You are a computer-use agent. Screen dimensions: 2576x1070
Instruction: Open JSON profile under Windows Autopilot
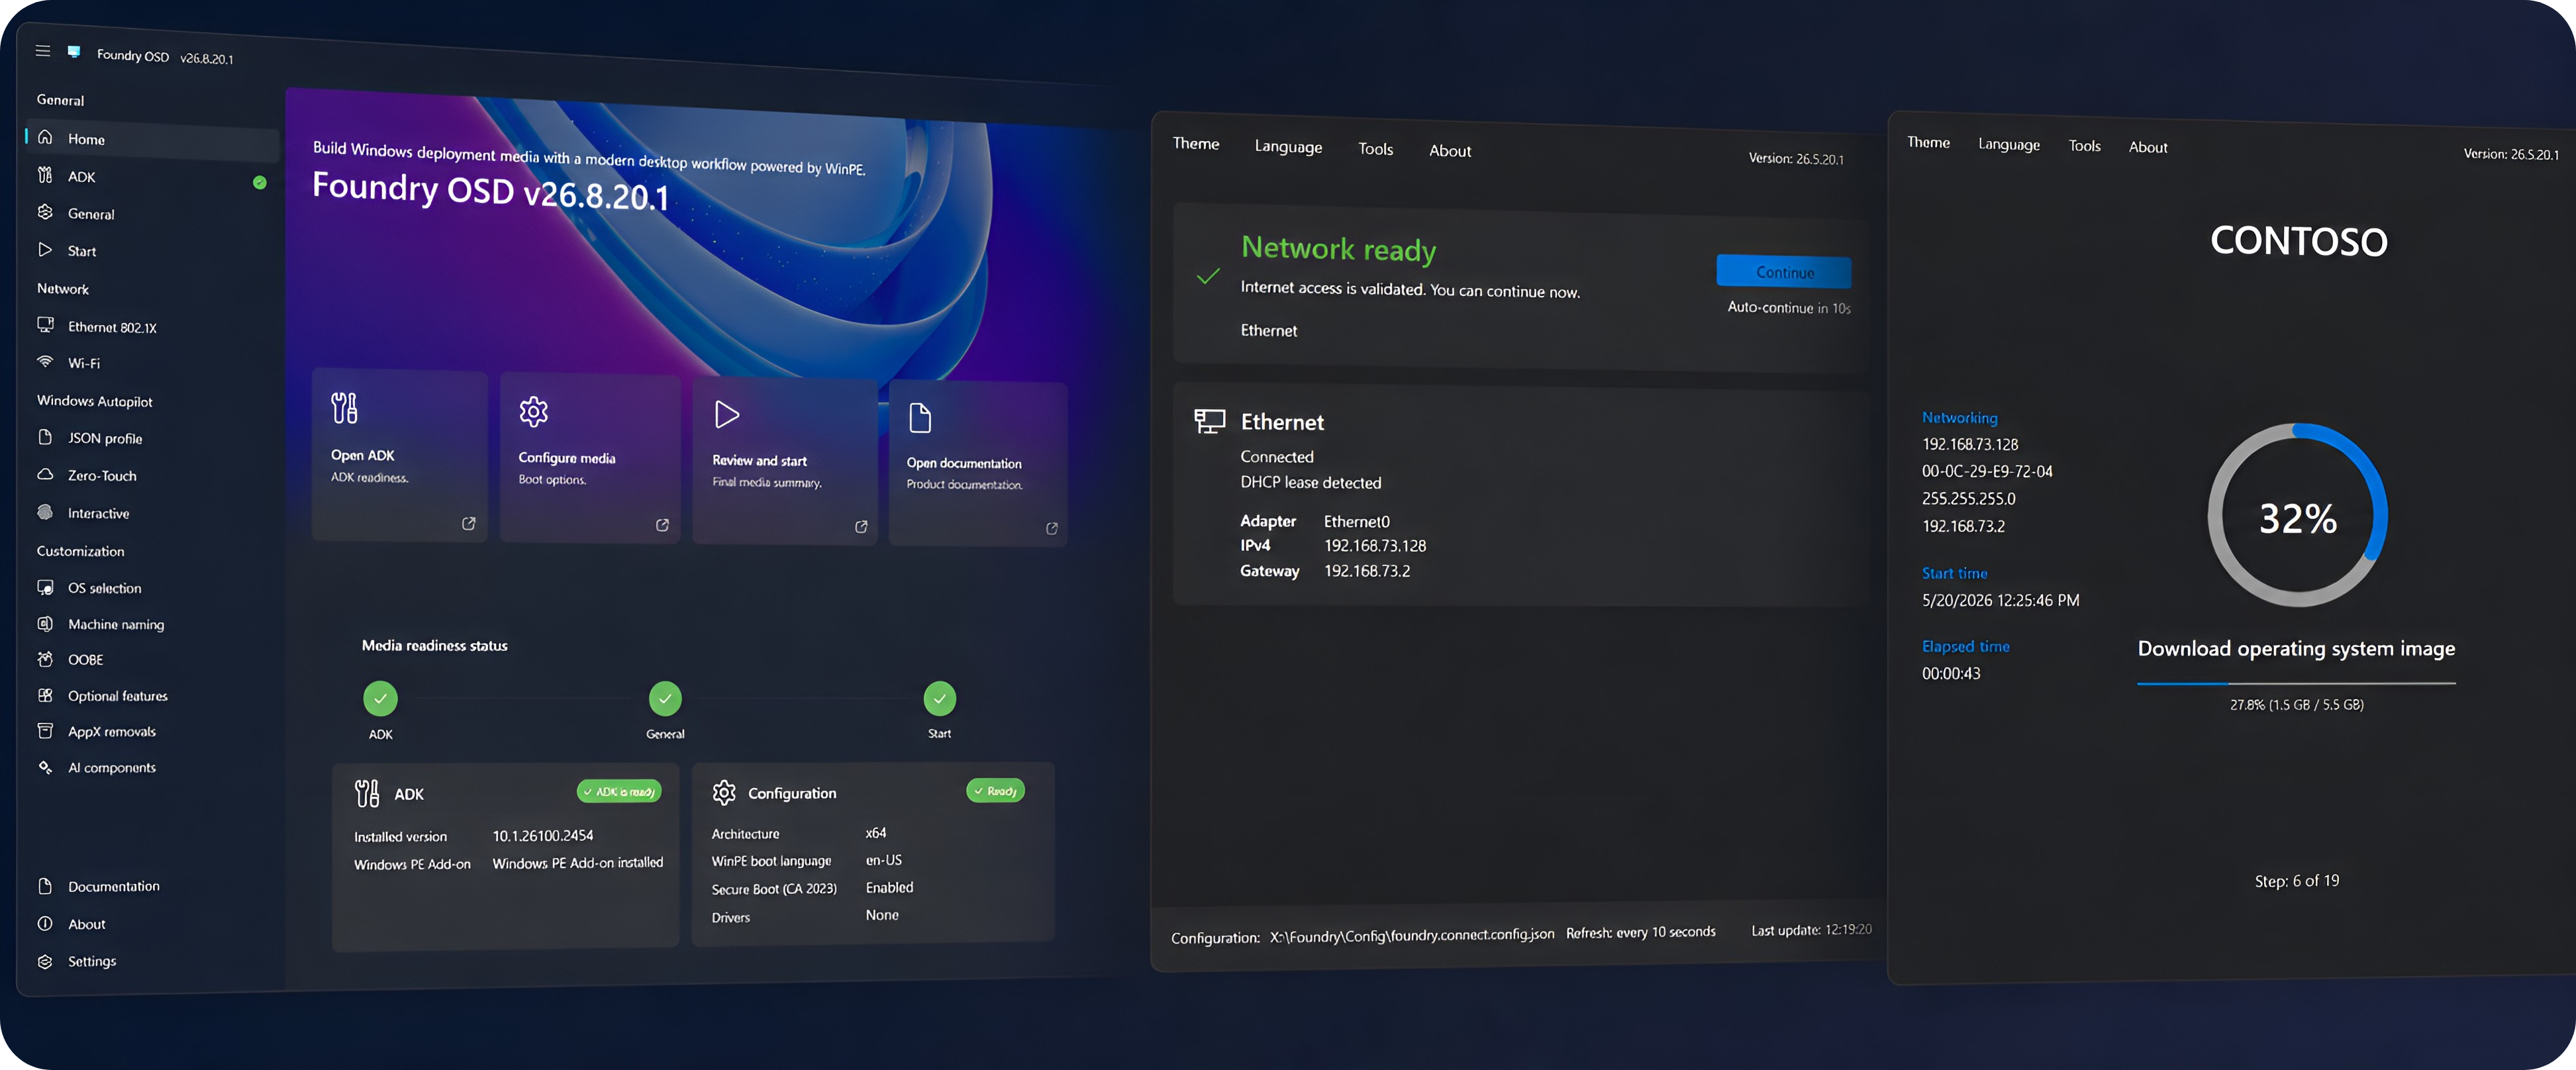pos(152,438)
